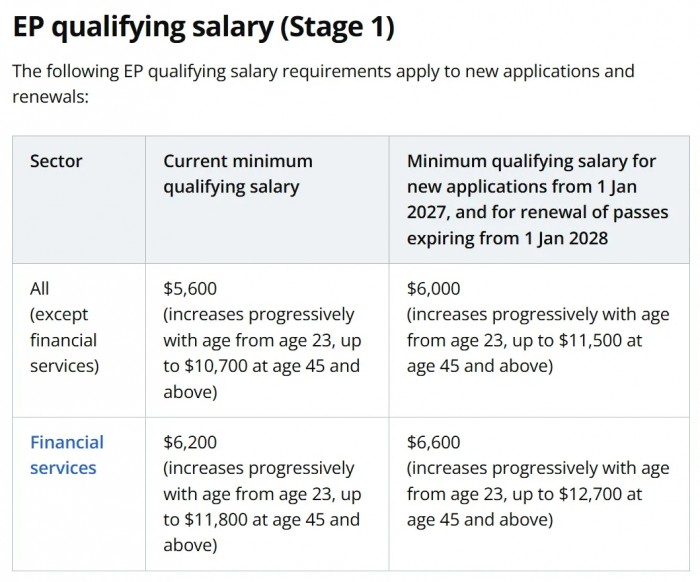Click 'expiring from 1 Jan 2028' header text
The height and width of the screenshot is (582, 700).
(x=507, y=238)
